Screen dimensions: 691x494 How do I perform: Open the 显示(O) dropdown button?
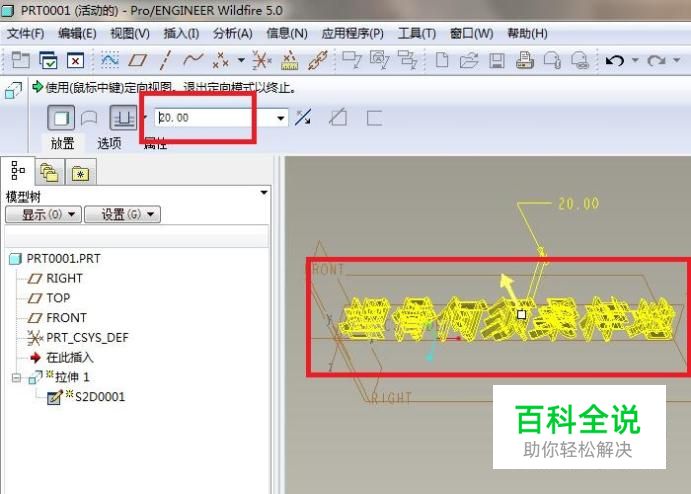pos(43,215)
